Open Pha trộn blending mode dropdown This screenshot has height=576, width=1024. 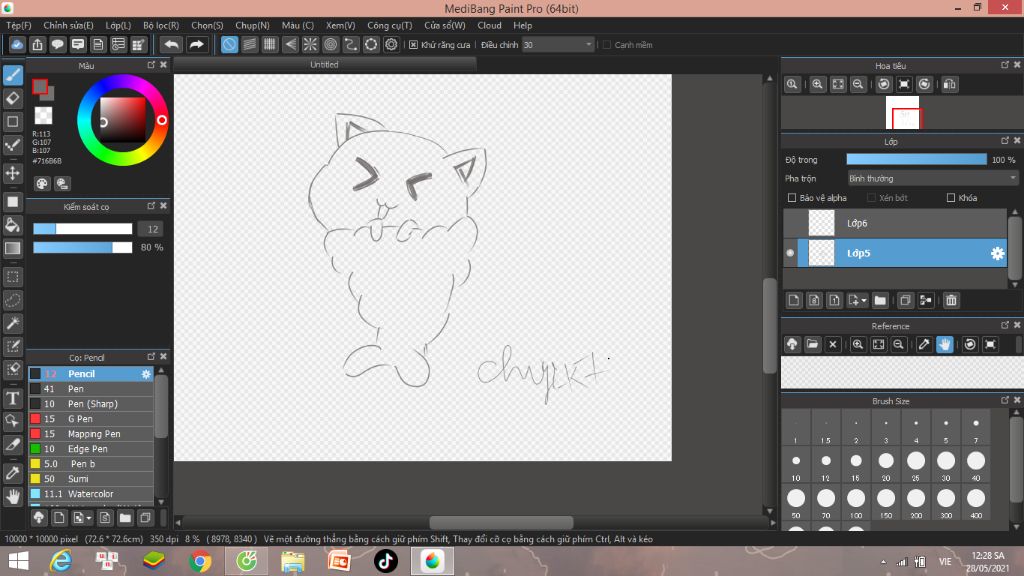932,178
